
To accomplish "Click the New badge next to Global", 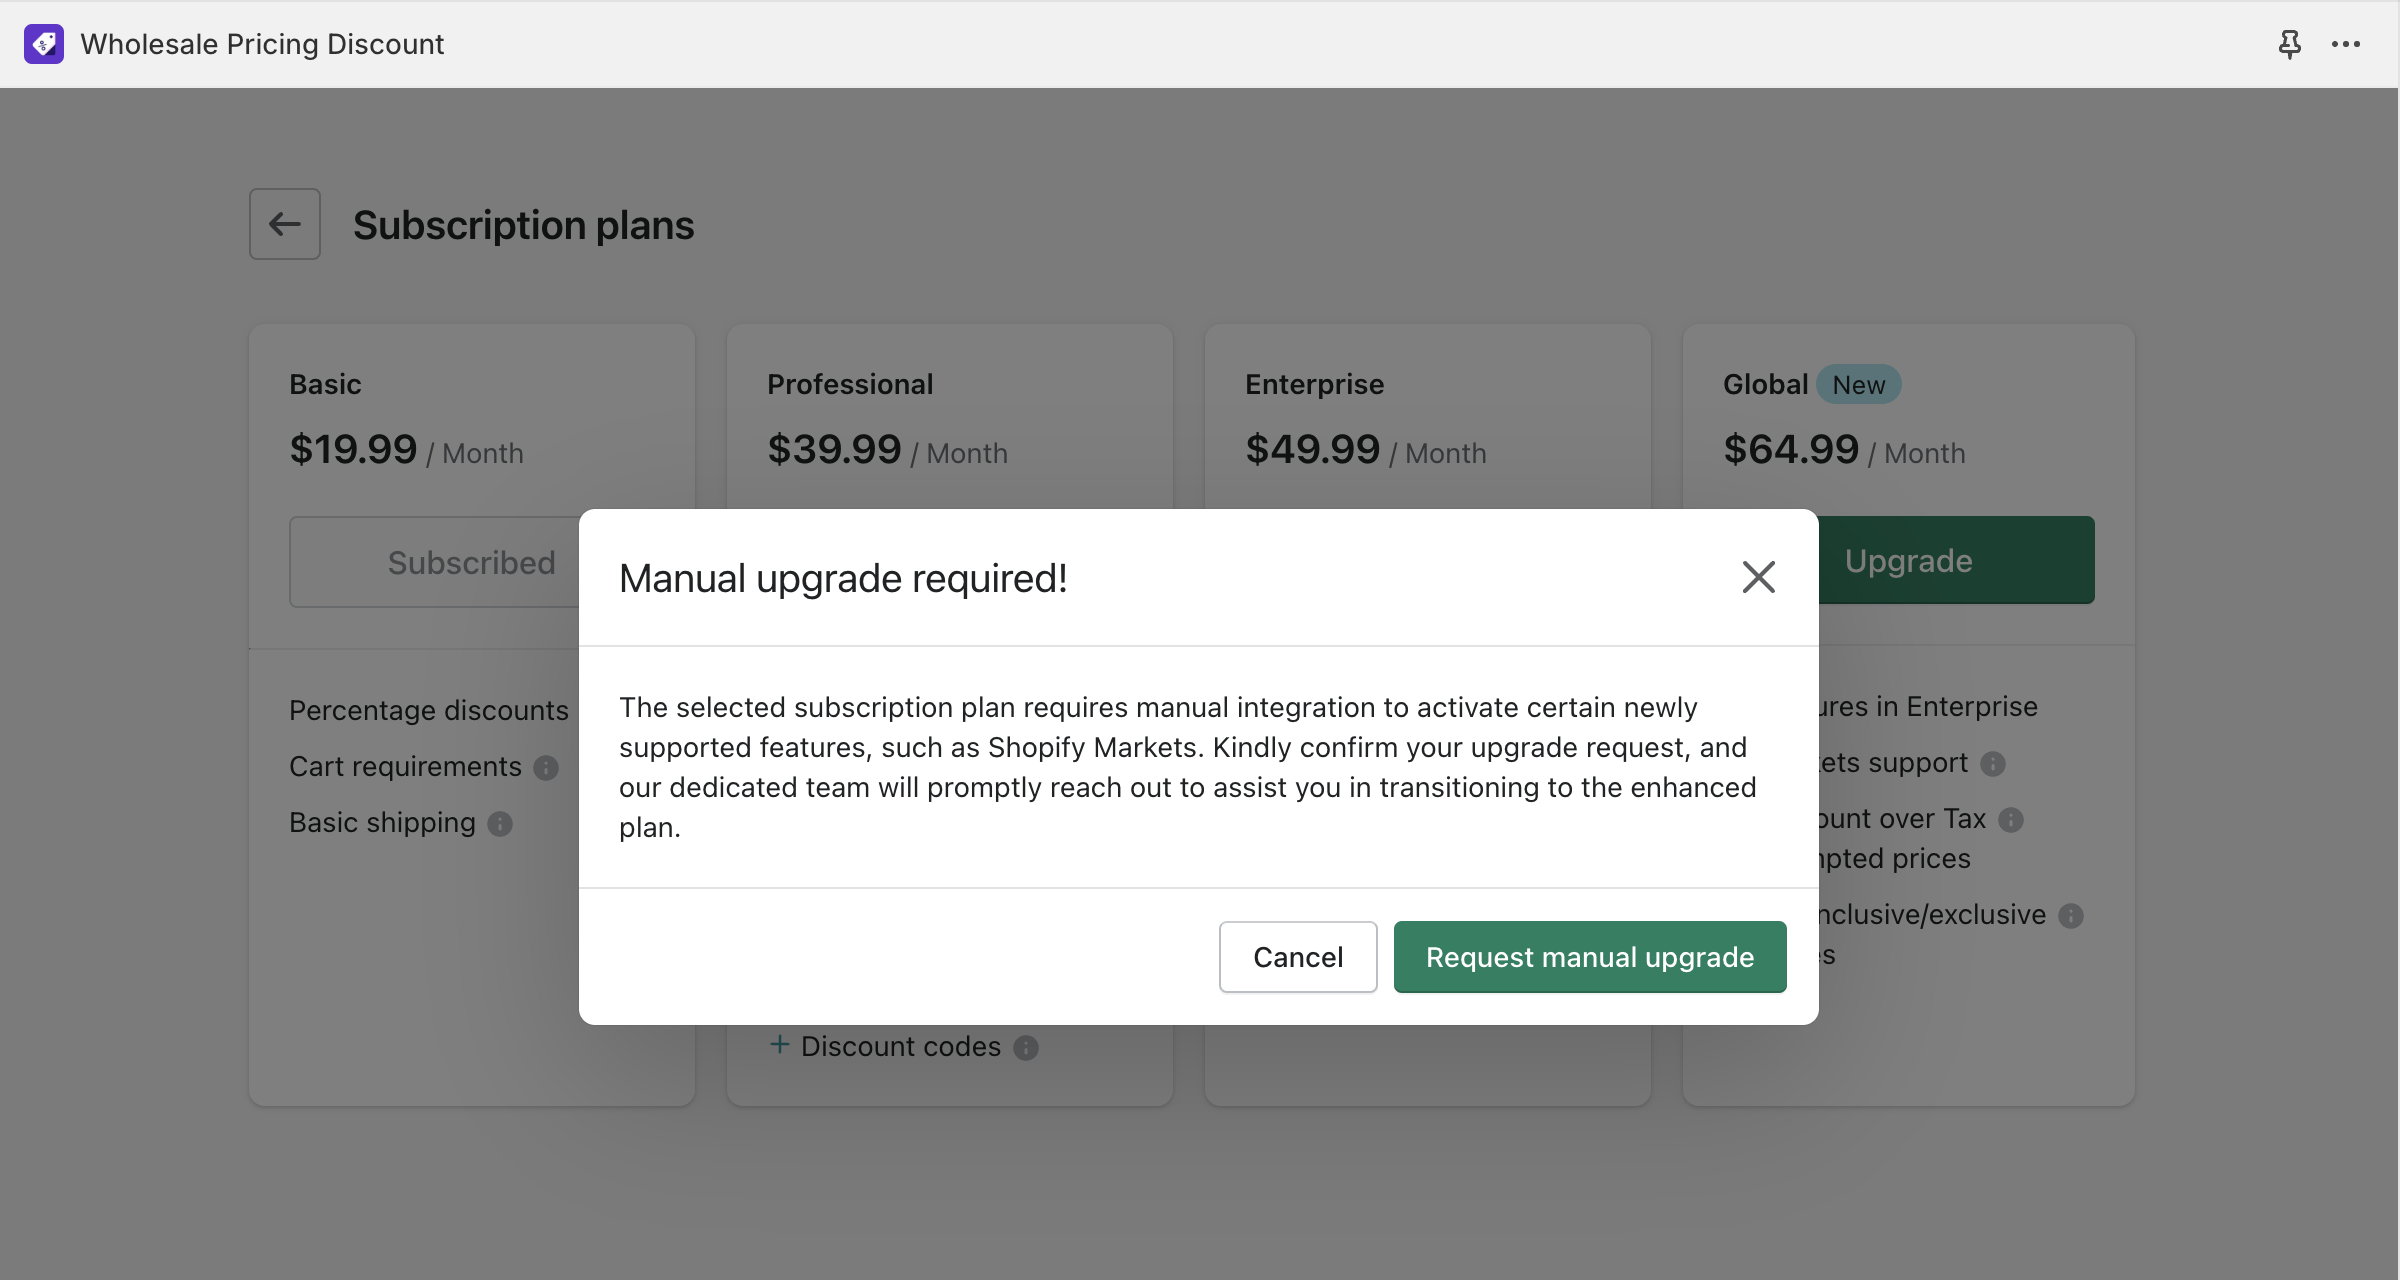I will point(1858,385).
